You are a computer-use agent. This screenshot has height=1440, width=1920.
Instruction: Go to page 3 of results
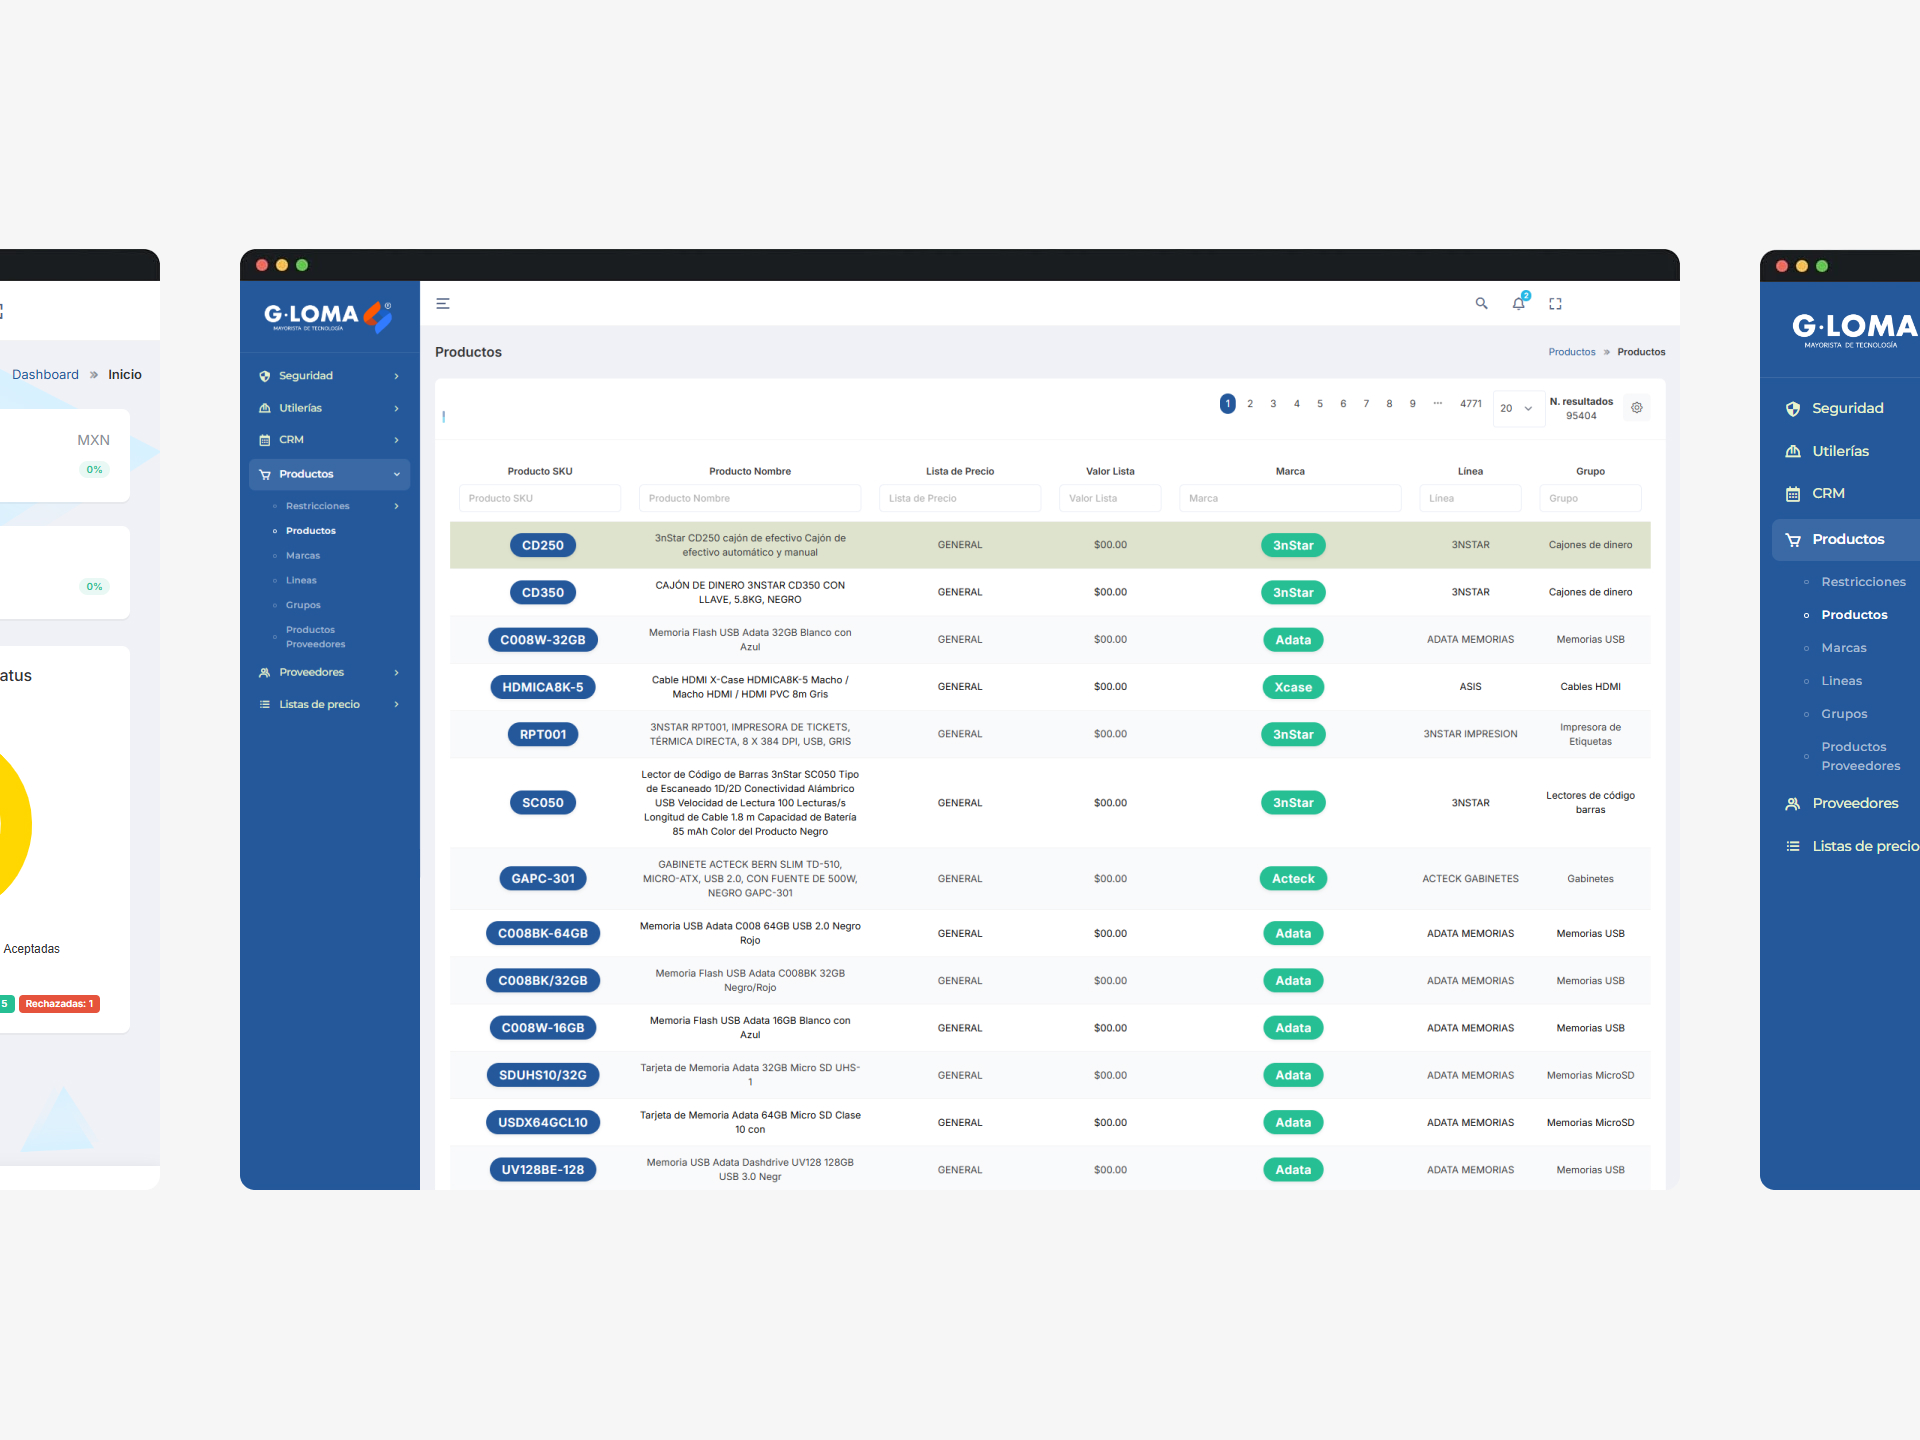click(x=1273, y=404)
